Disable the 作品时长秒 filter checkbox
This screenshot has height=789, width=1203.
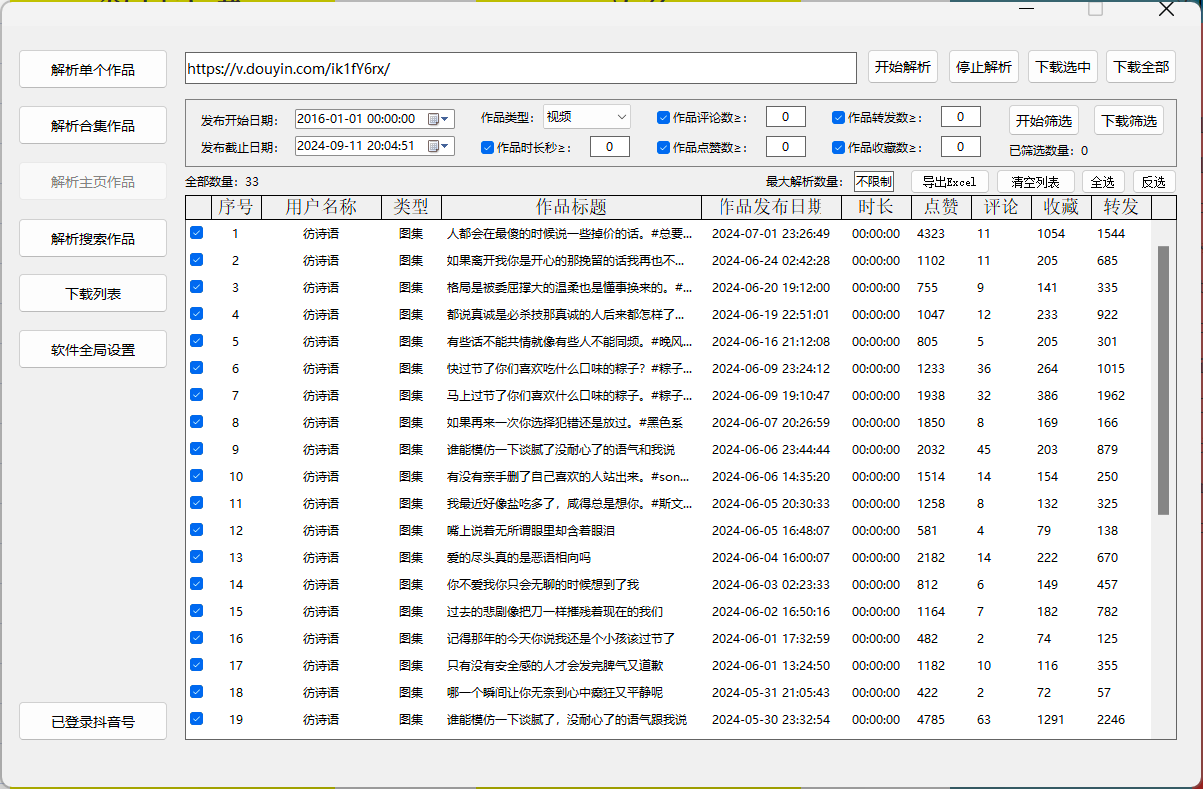point(487,147)
